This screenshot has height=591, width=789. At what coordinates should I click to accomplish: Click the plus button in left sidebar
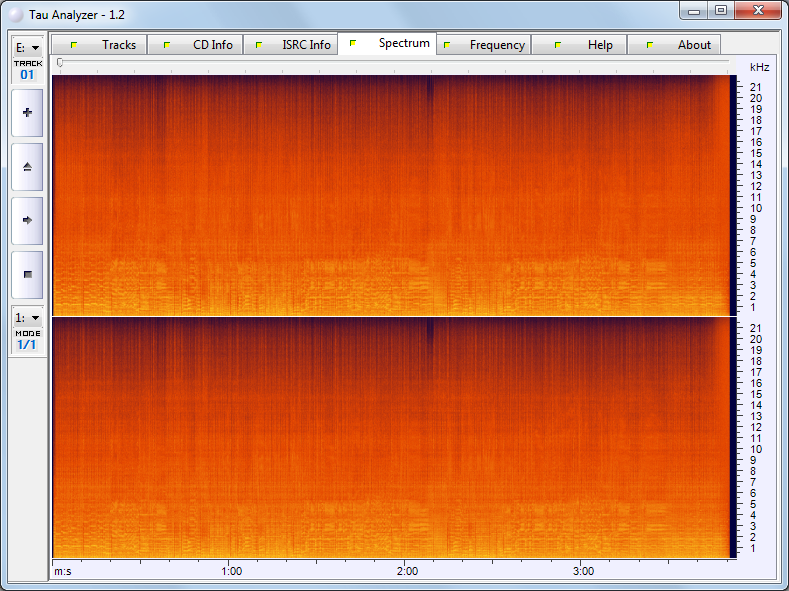(x=27, y=113)
